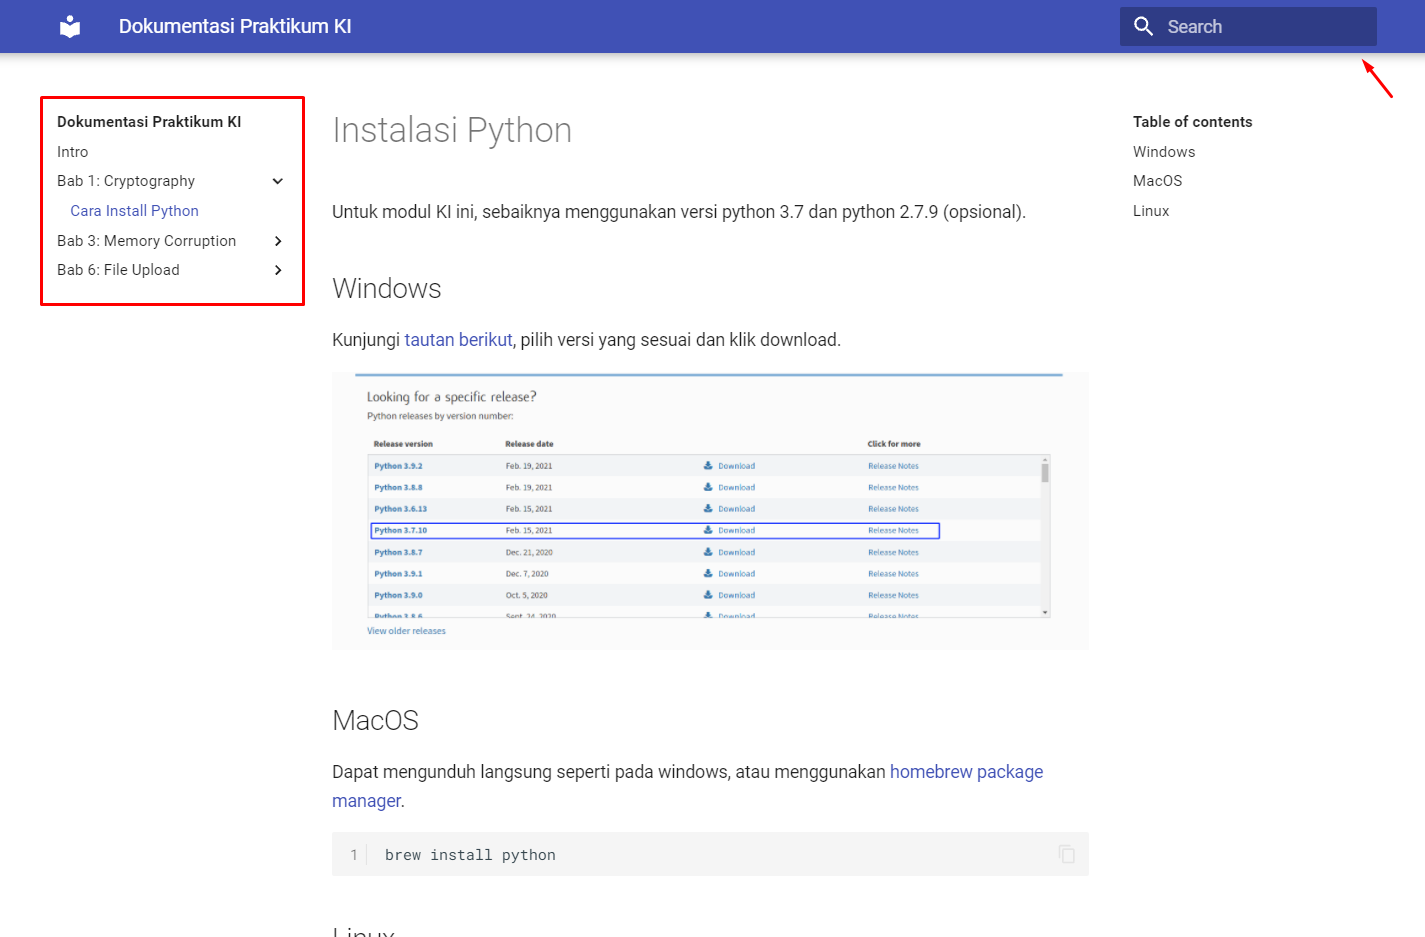Click the Dokumentasi Praktikum KI header title

pos(235,26)
